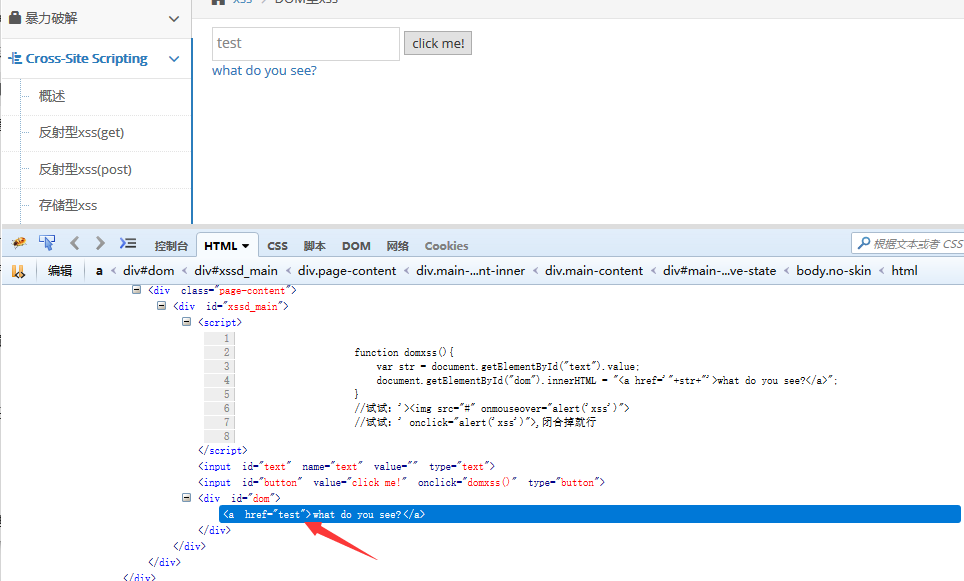The width and height of the screenshot is (964, 581).
Task: Focus the test text input field
Action: 306,44
